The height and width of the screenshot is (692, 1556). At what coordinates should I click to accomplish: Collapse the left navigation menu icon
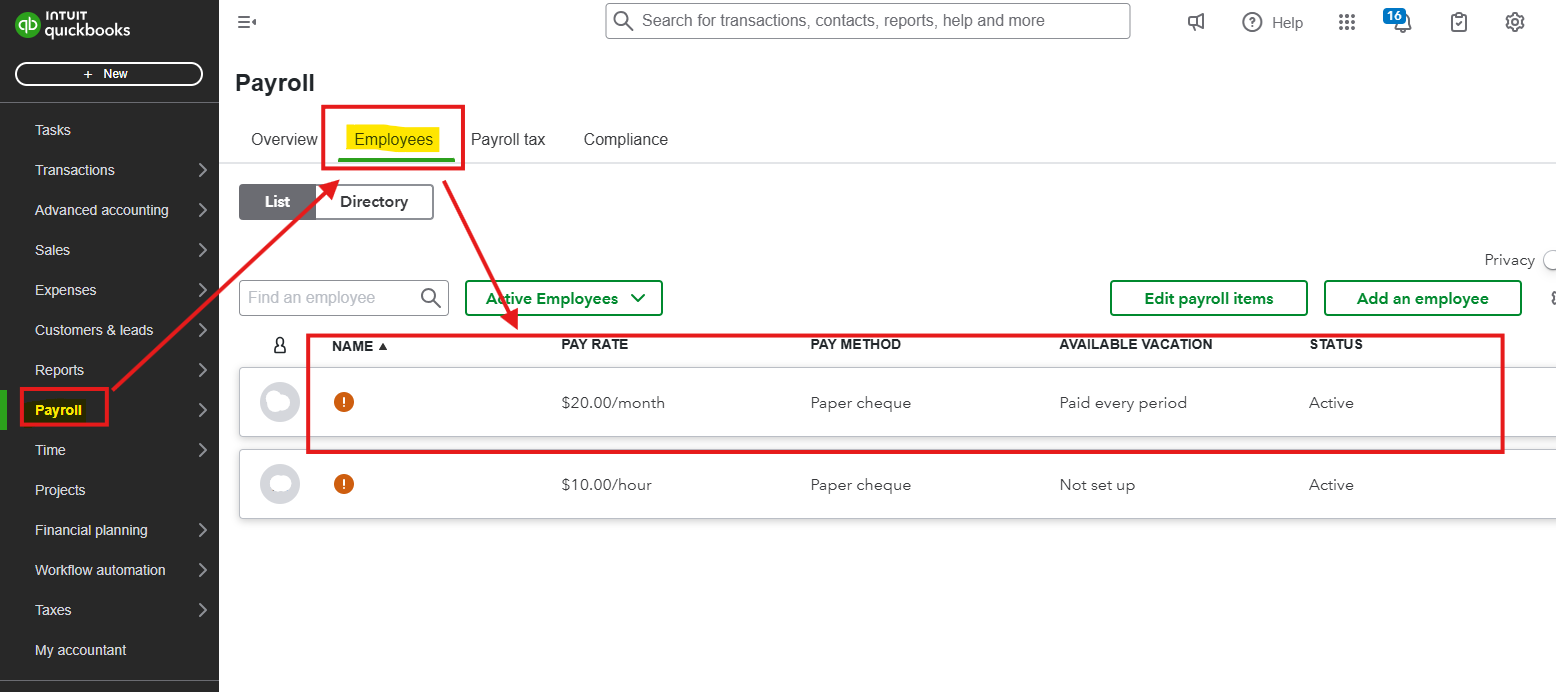coord(246,22)
